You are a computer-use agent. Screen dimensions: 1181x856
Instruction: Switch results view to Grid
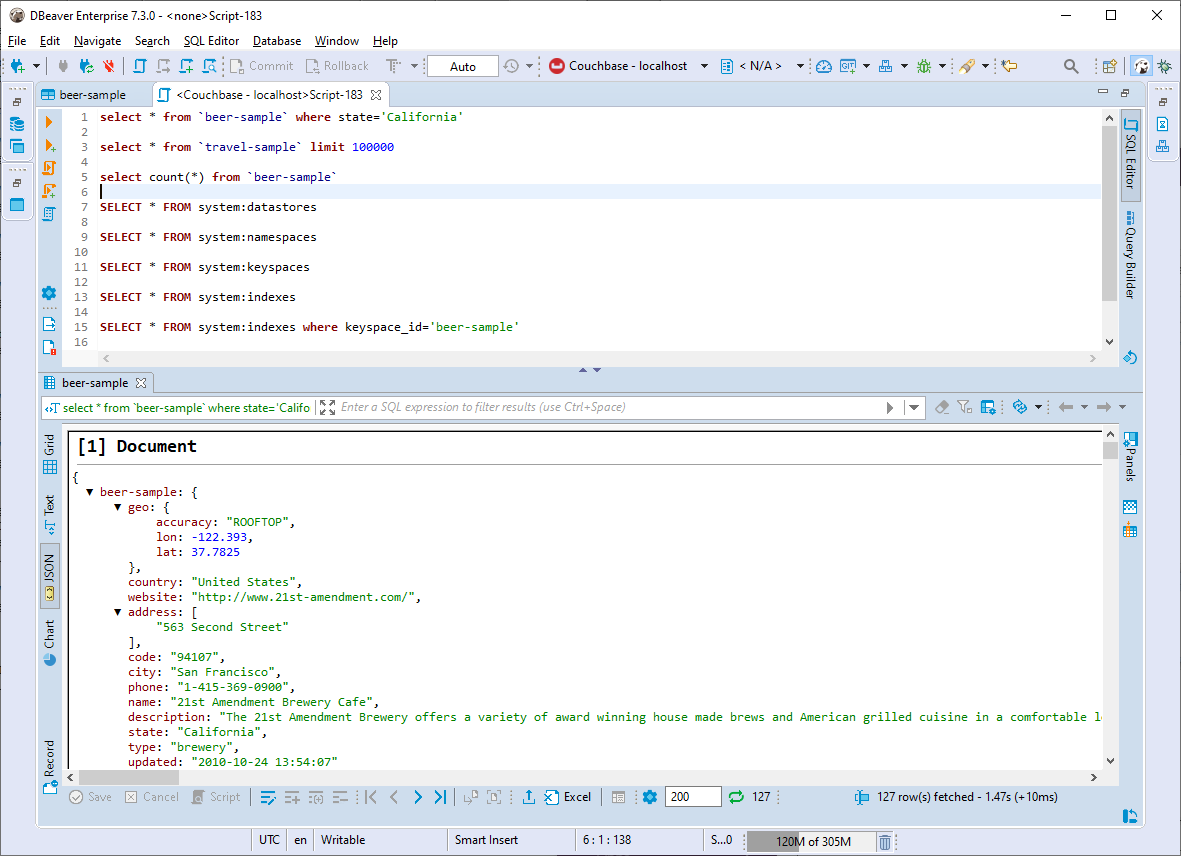coord(50,454)
